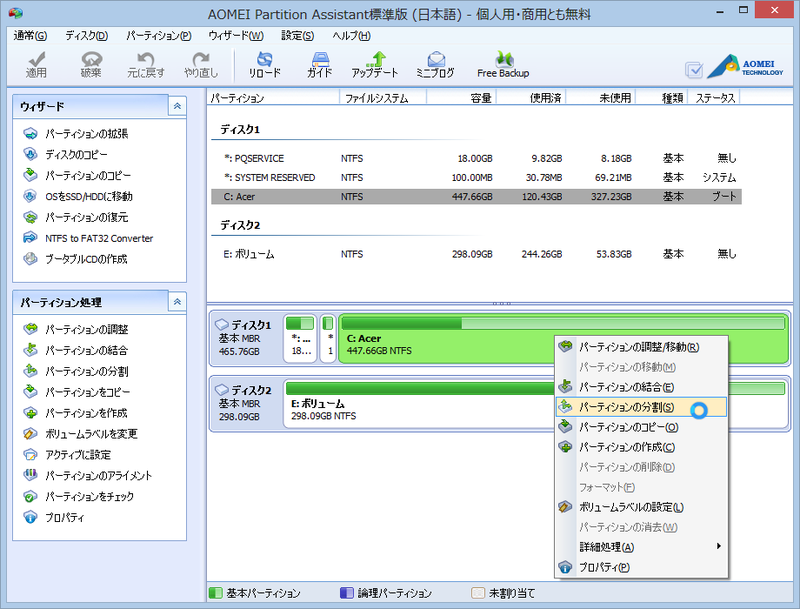Start the パーティションの復元 wizard
The height and width of the screenshot is (609, 800).
point(76,217)
